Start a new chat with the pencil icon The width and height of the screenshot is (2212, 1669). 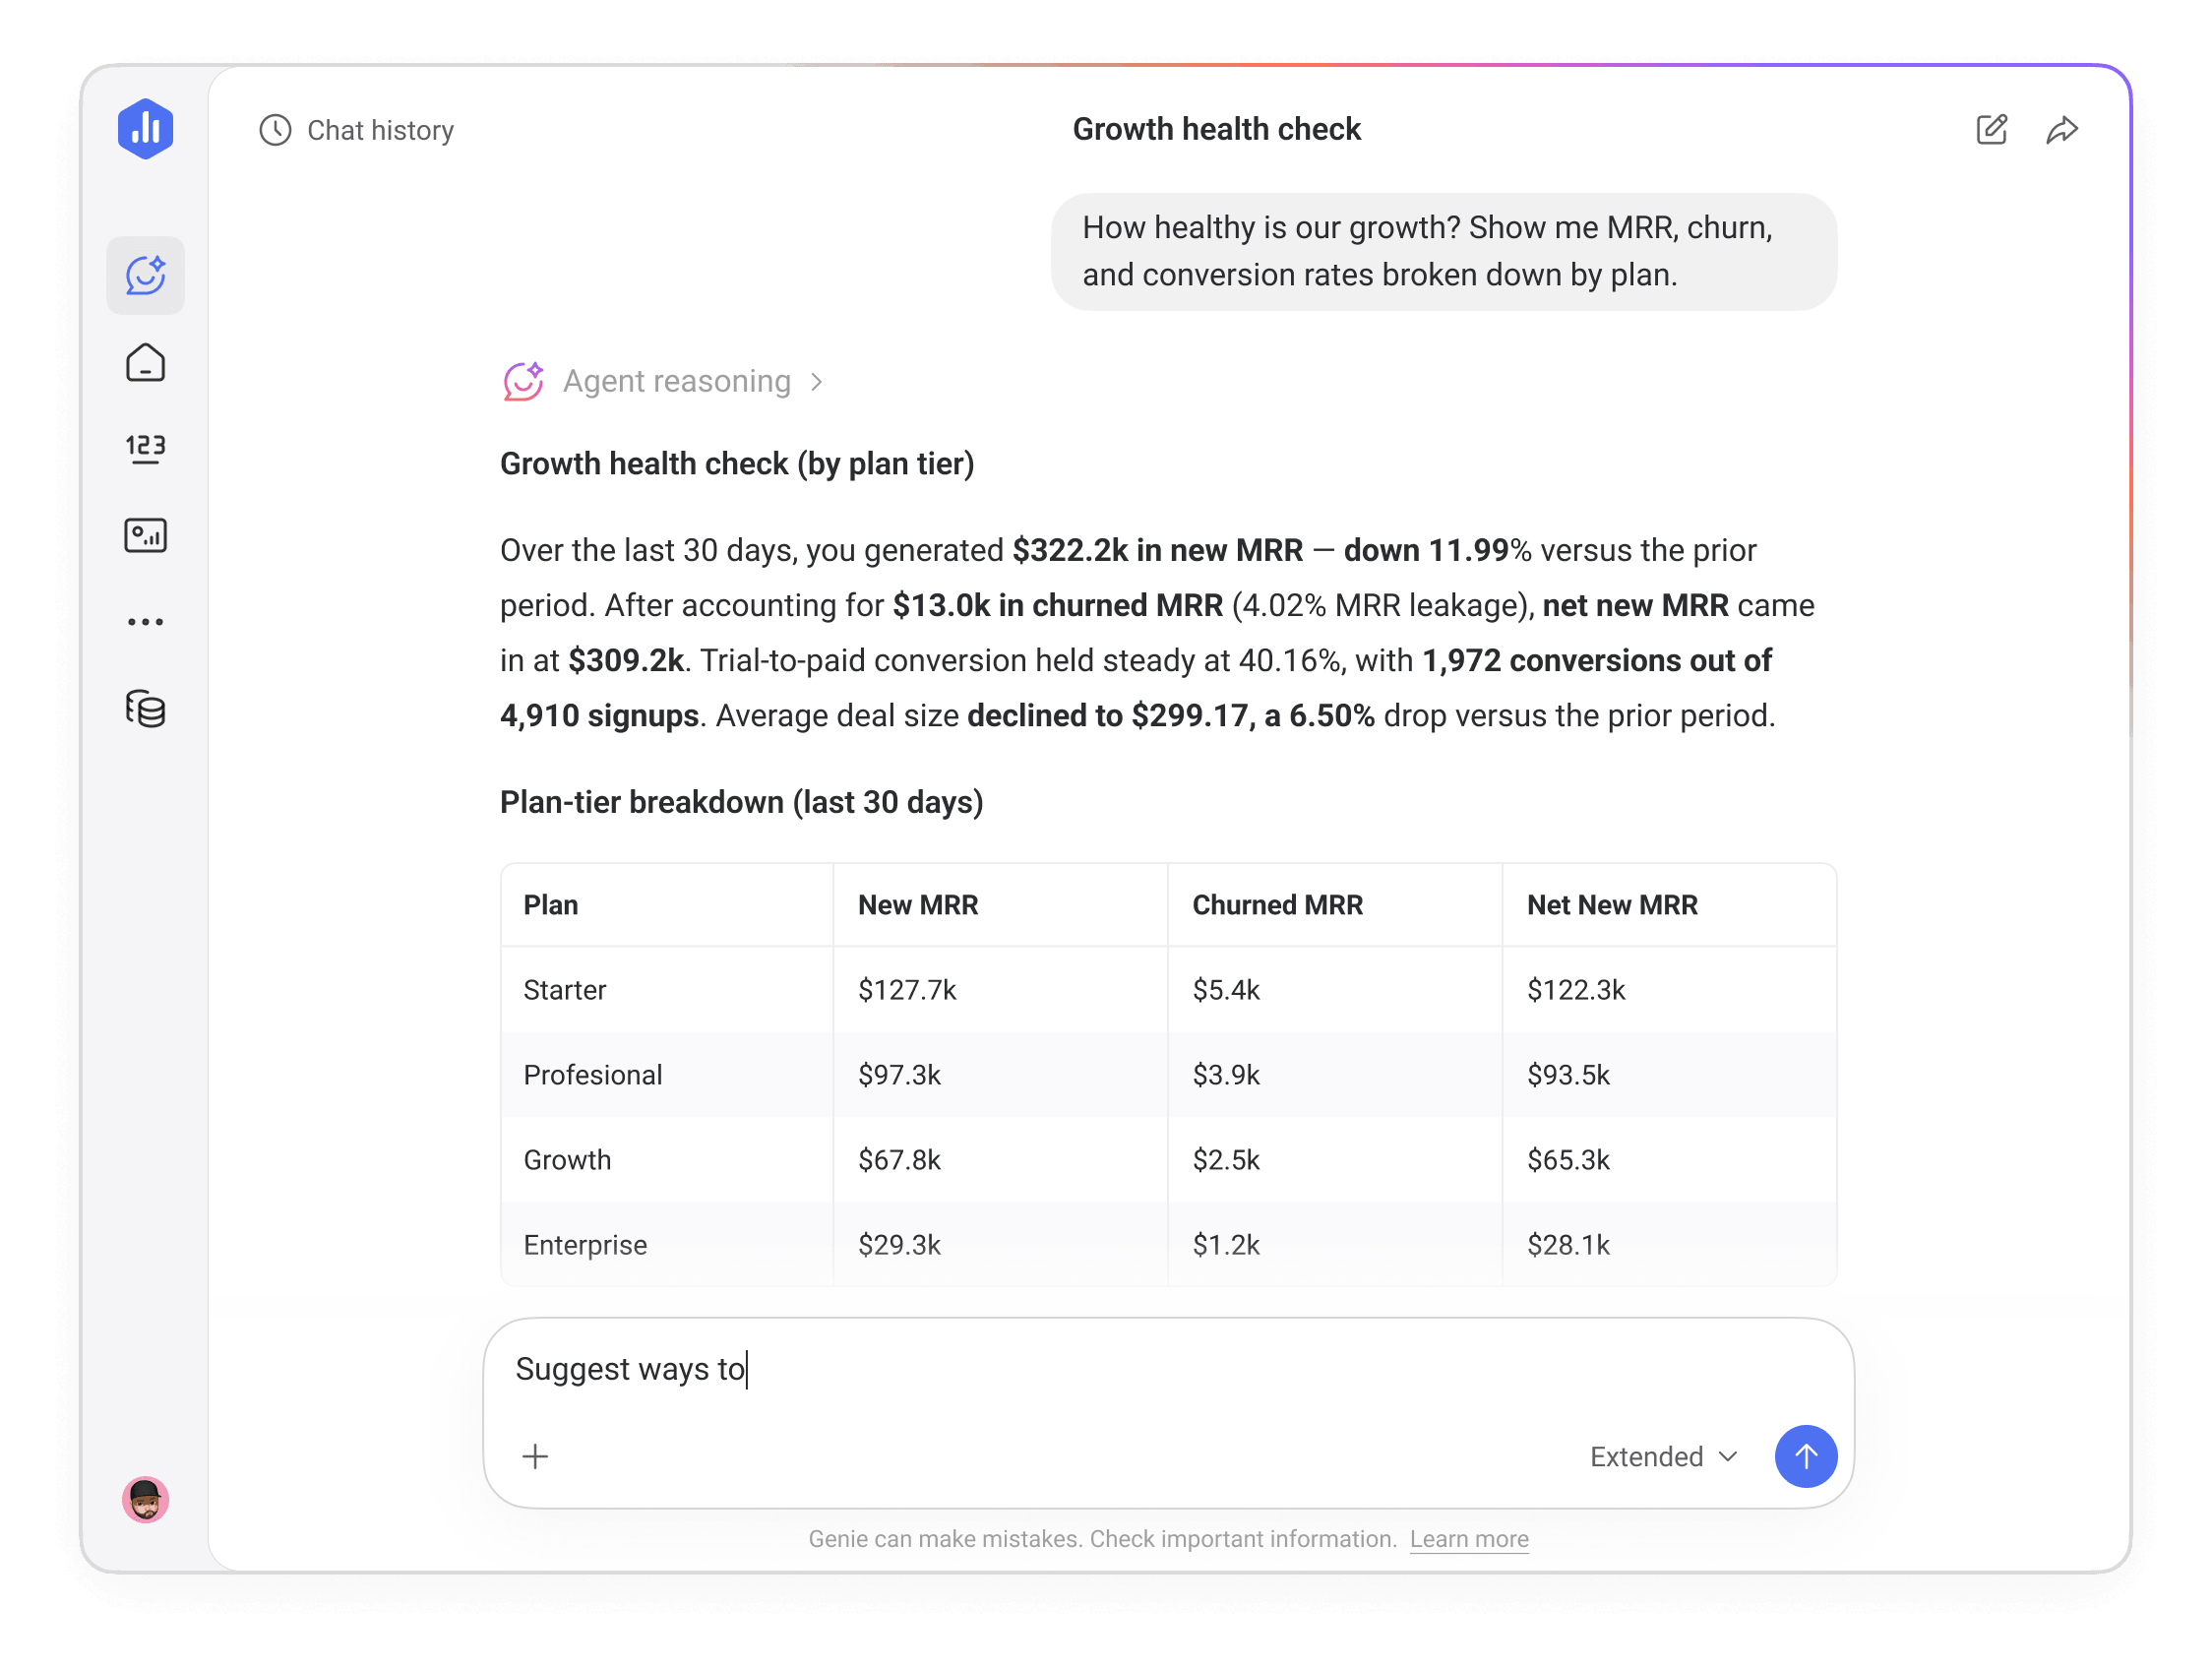point(1991,129)
